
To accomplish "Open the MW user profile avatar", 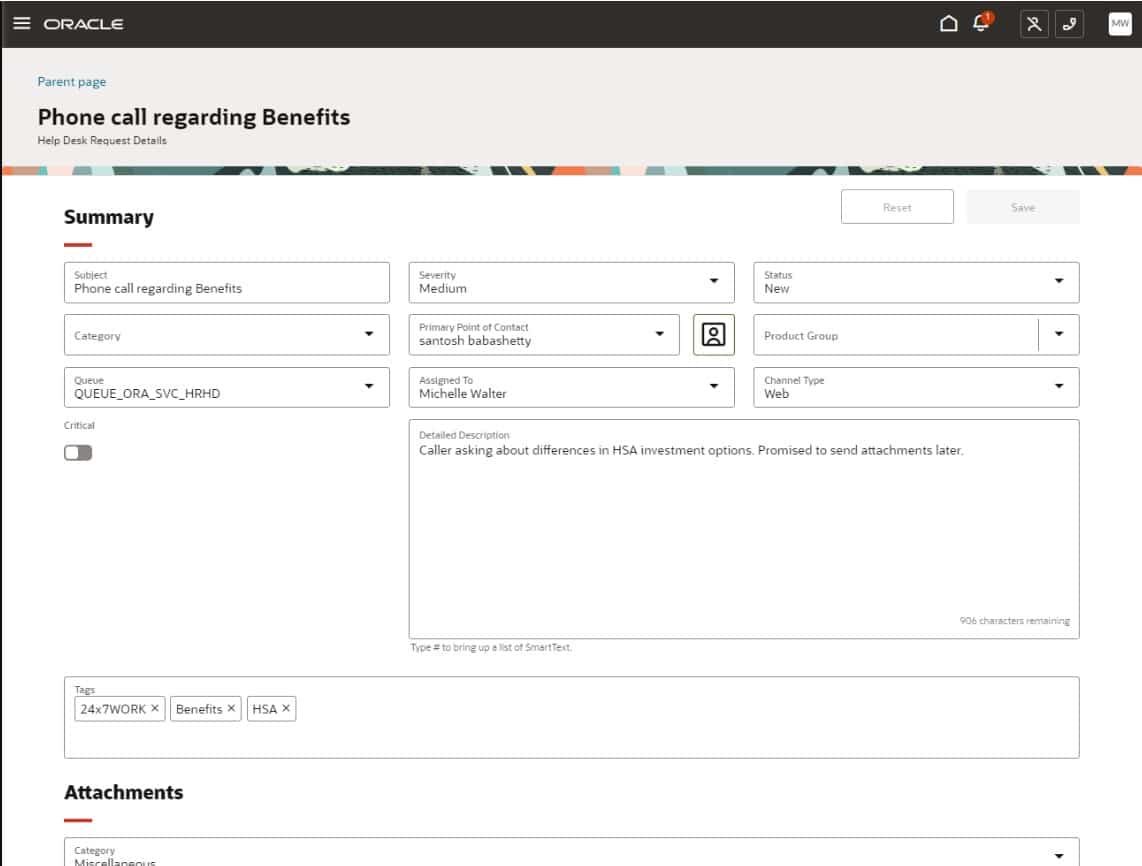I will 1119,23.
